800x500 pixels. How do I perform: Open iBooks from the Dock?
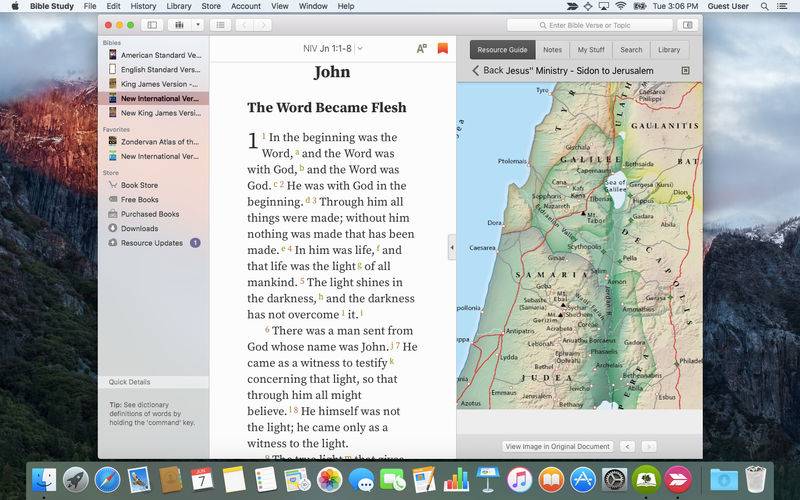click(552, 480)
